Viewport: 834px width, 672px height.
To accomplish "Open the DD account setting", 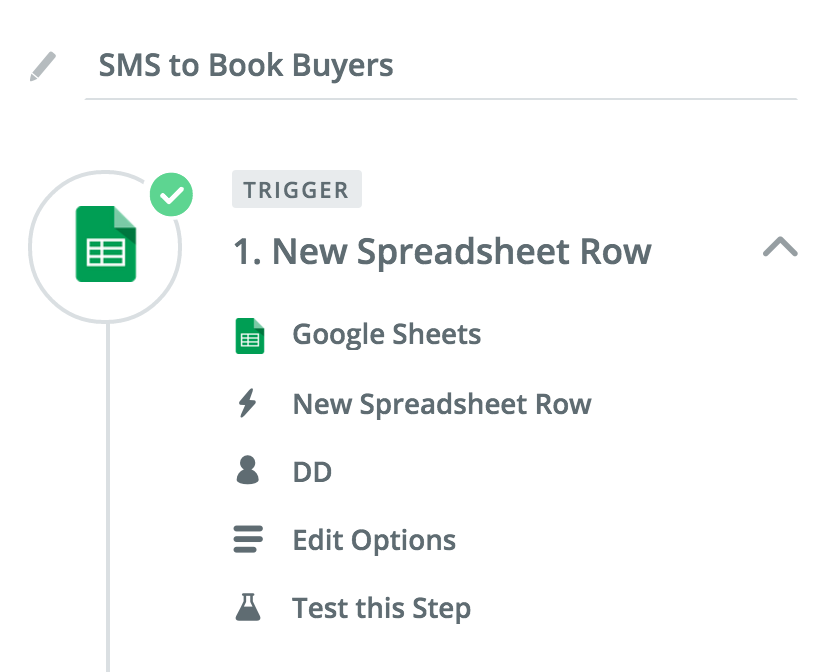I will click(x=312, y=471).
